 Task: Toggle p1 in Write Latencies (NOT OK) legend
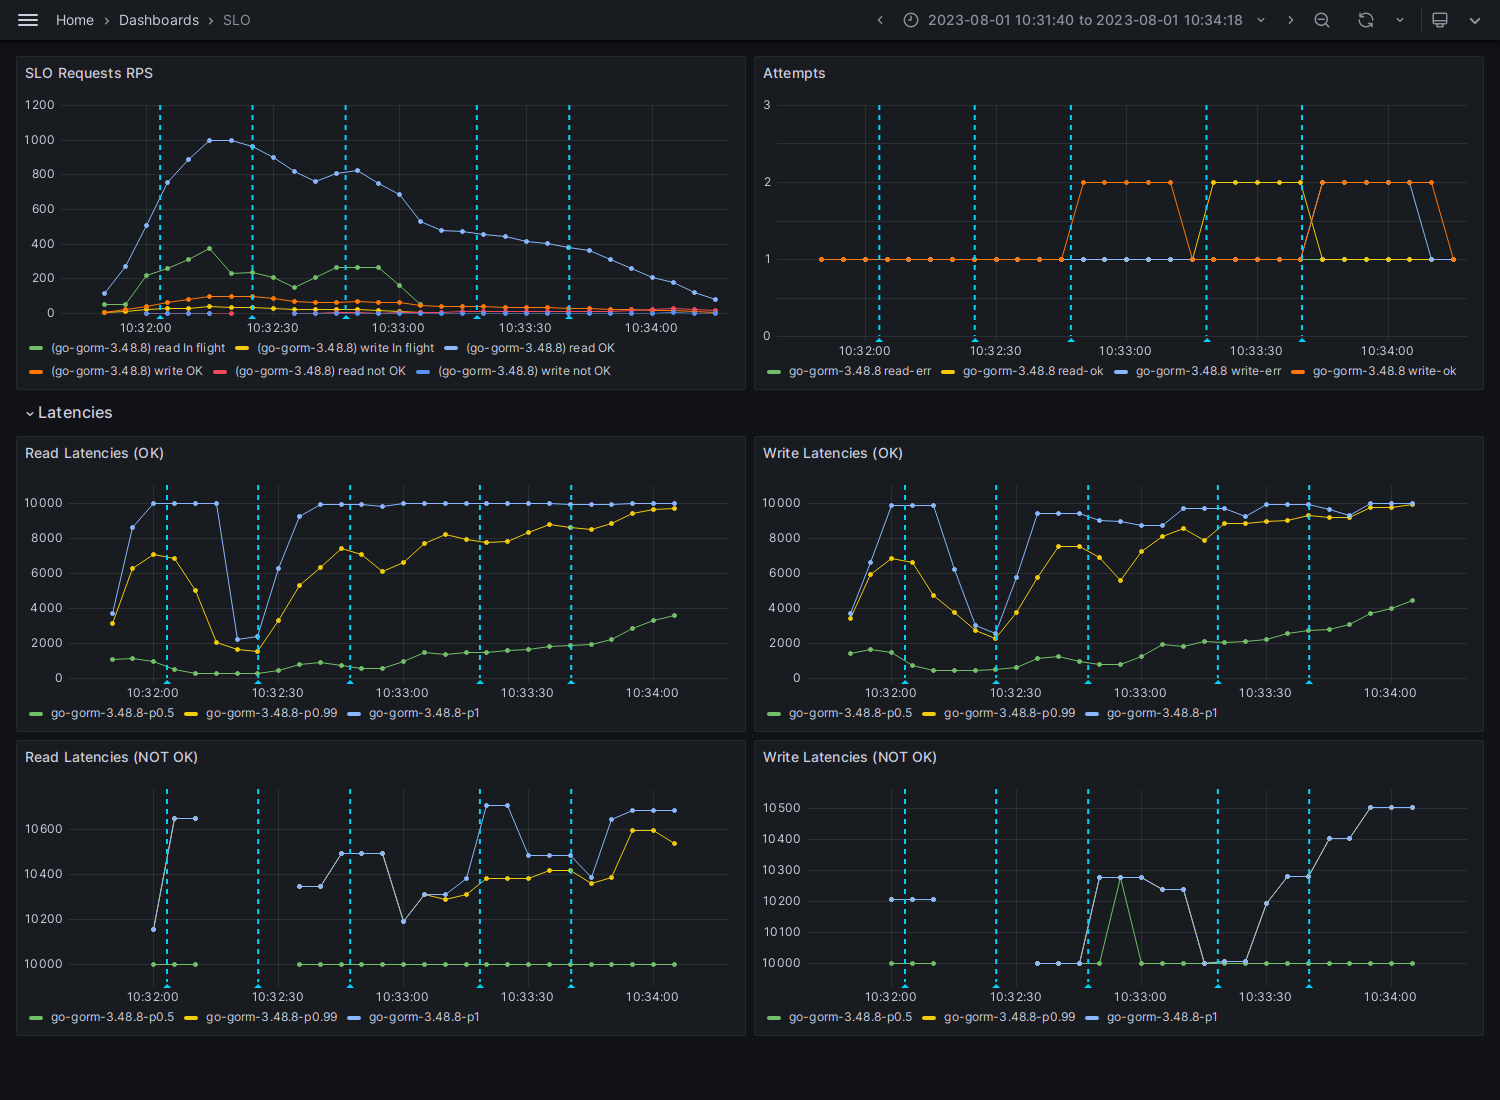1162,1017
